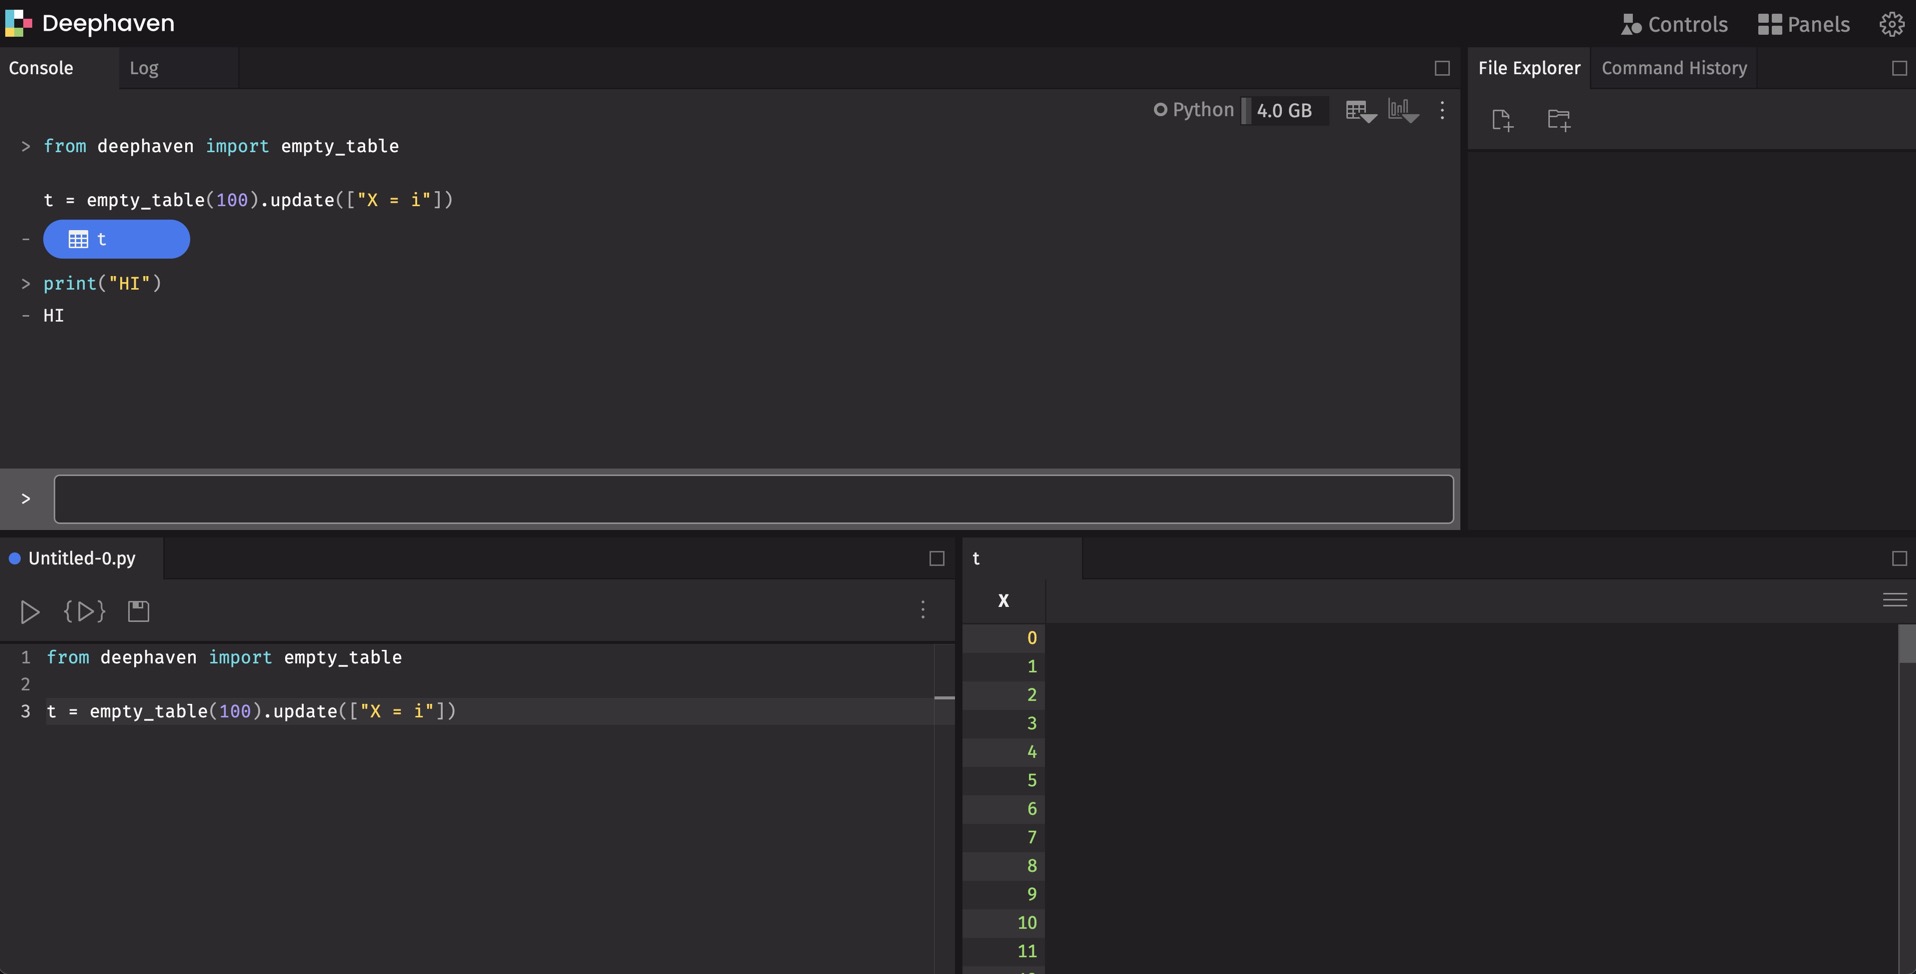Open the Settings gear
Screen dimensions: 1916x974
coord(1891,23)
